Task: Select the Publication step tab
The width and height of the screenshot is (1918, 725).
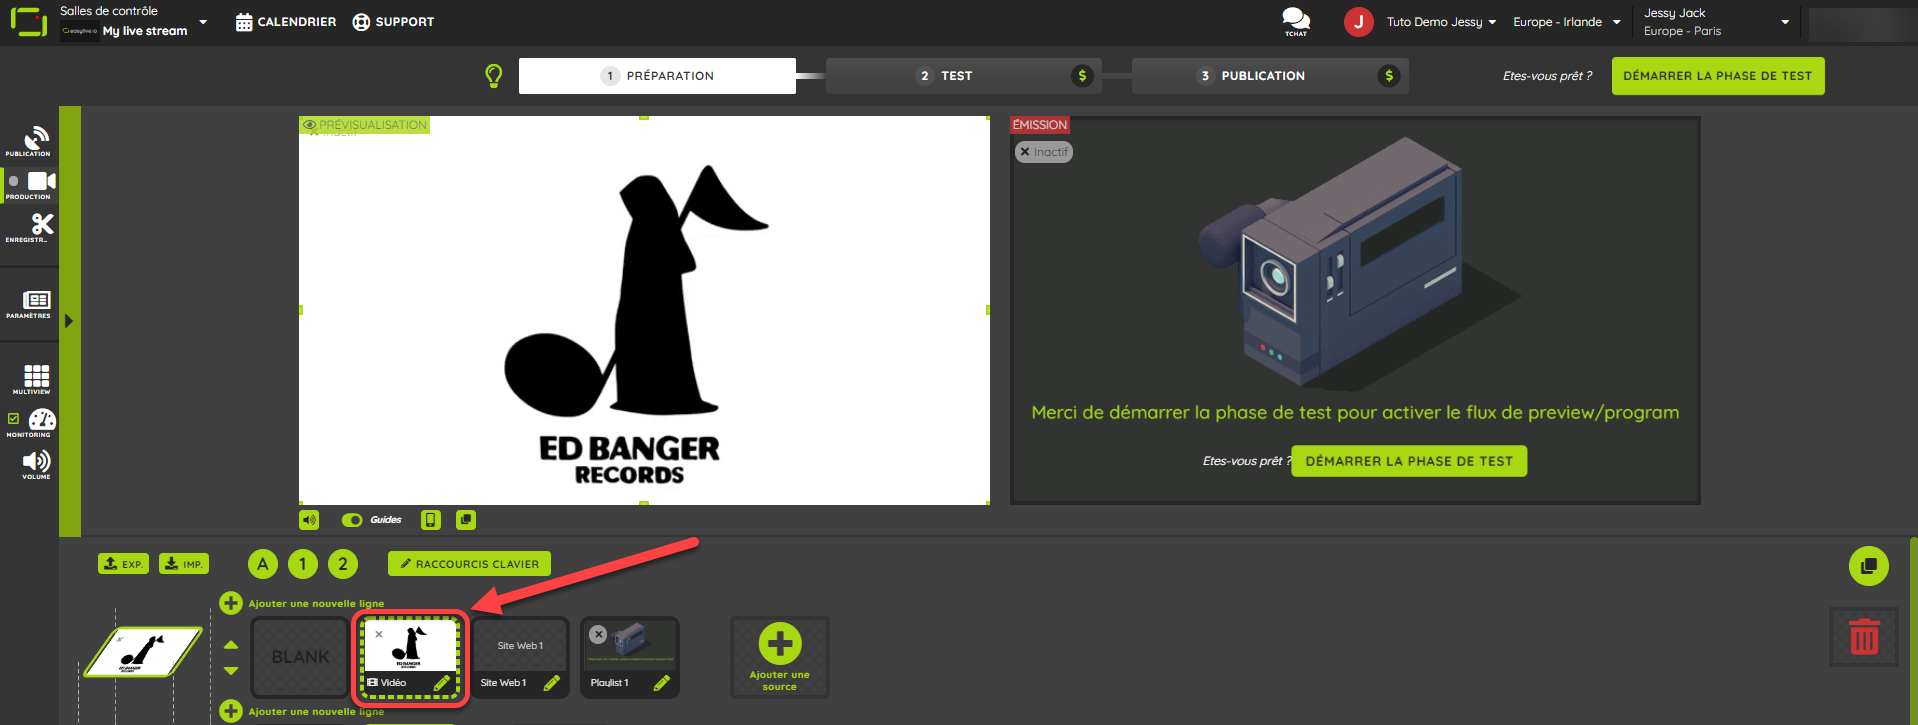Action: [x=1270, y=76]
